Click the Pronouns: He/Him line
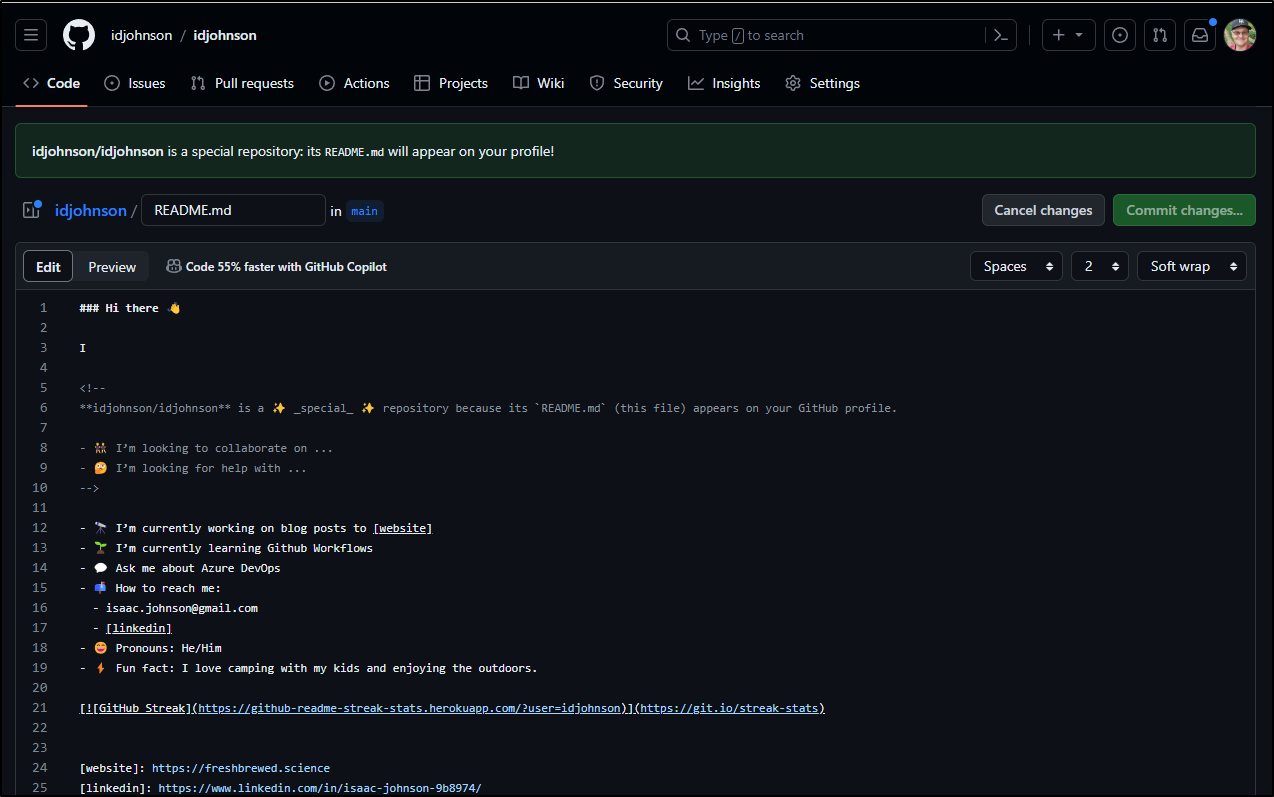Image resolution: width=1274 pixels, height=797 pixels. click(151, 648)
